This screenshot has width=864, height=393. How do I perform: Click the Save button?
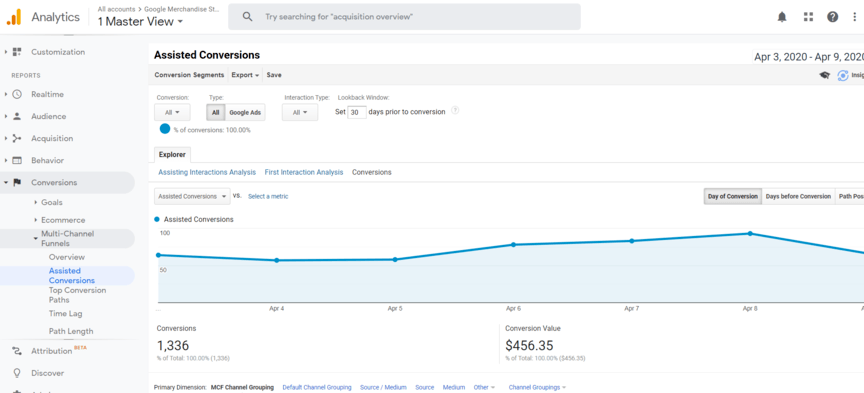[x=274, y=75]
